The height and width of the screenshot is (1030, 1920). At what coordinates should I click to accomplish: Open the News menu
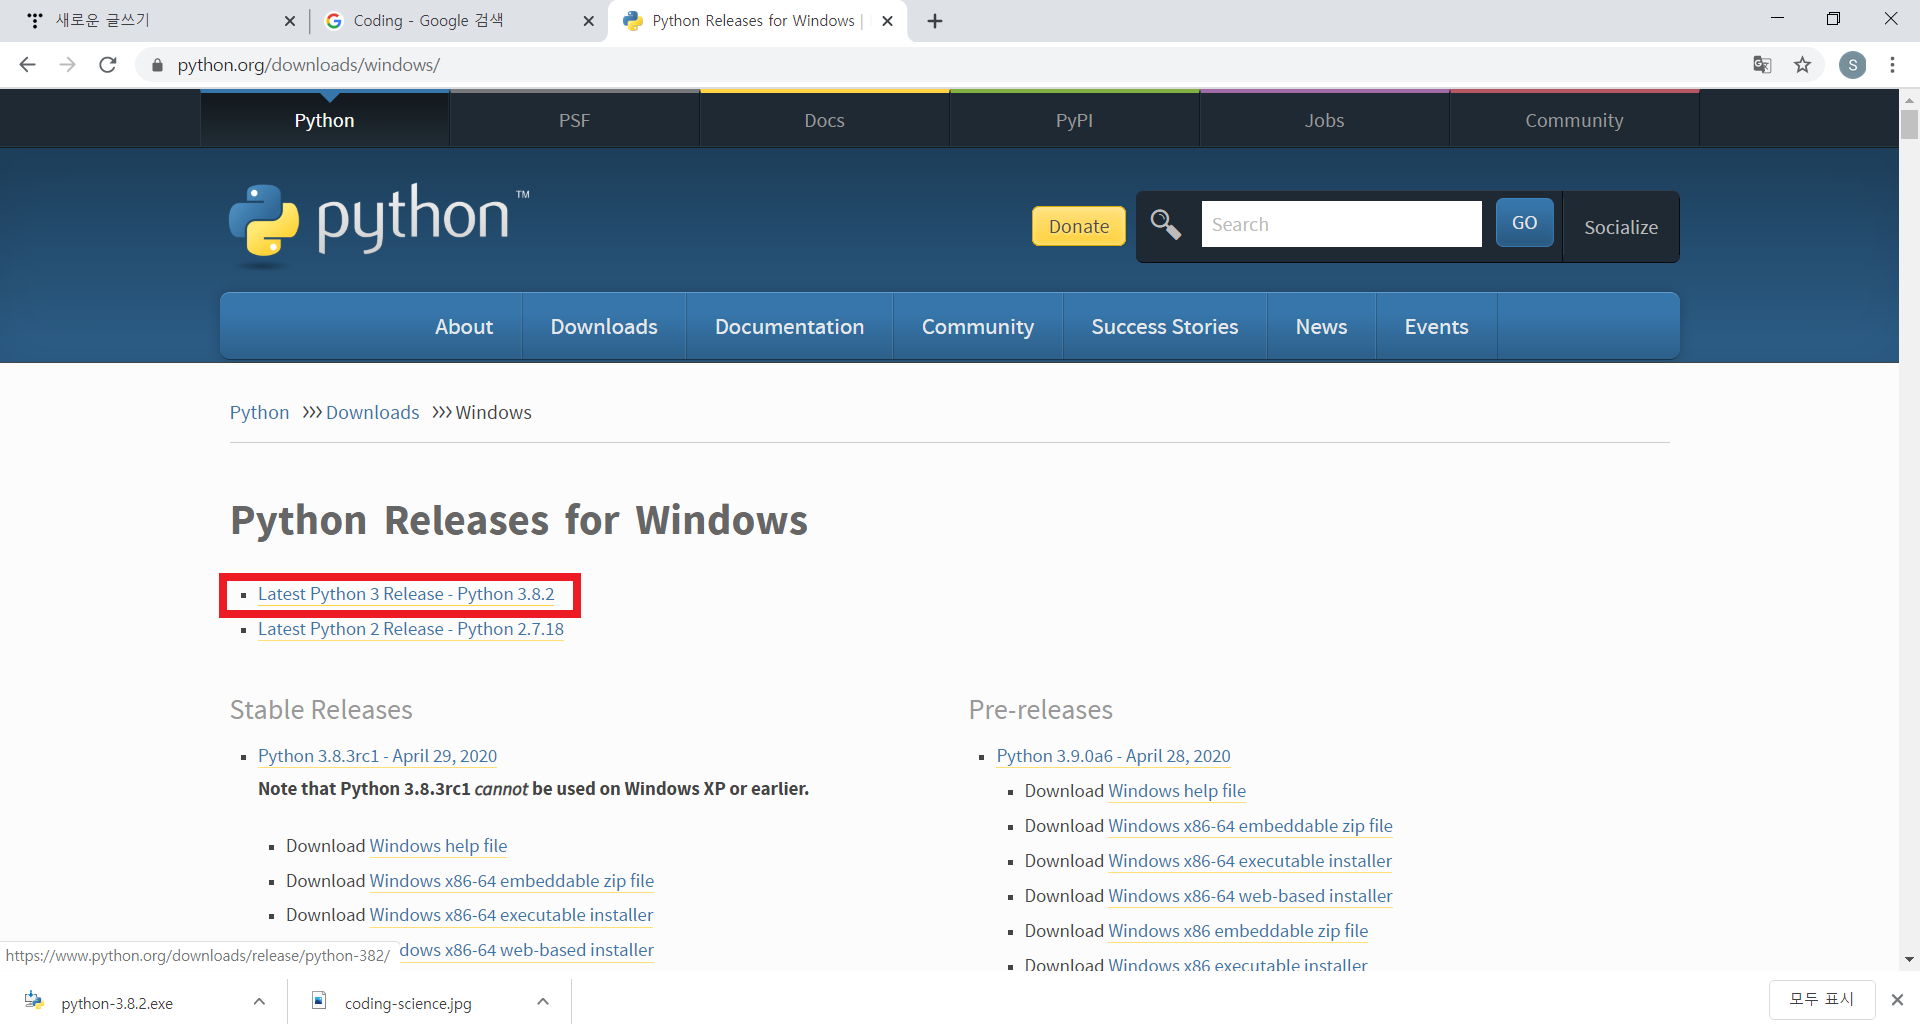pyautogui.click(x=1321, y=326)
